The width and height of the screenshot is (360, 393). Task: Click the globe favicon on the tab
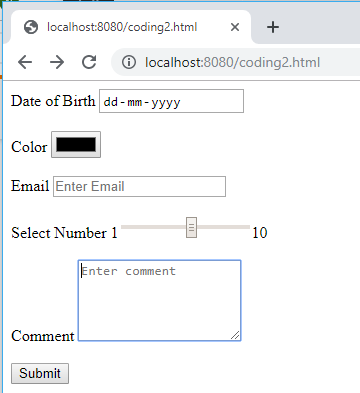coord(31,27)
